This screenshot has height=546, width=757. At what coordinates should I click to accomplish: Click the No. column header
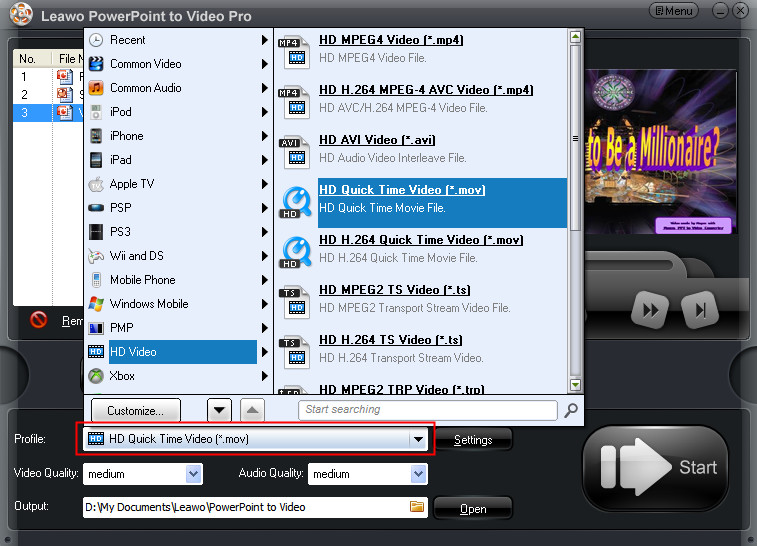(x=32, y=58)
